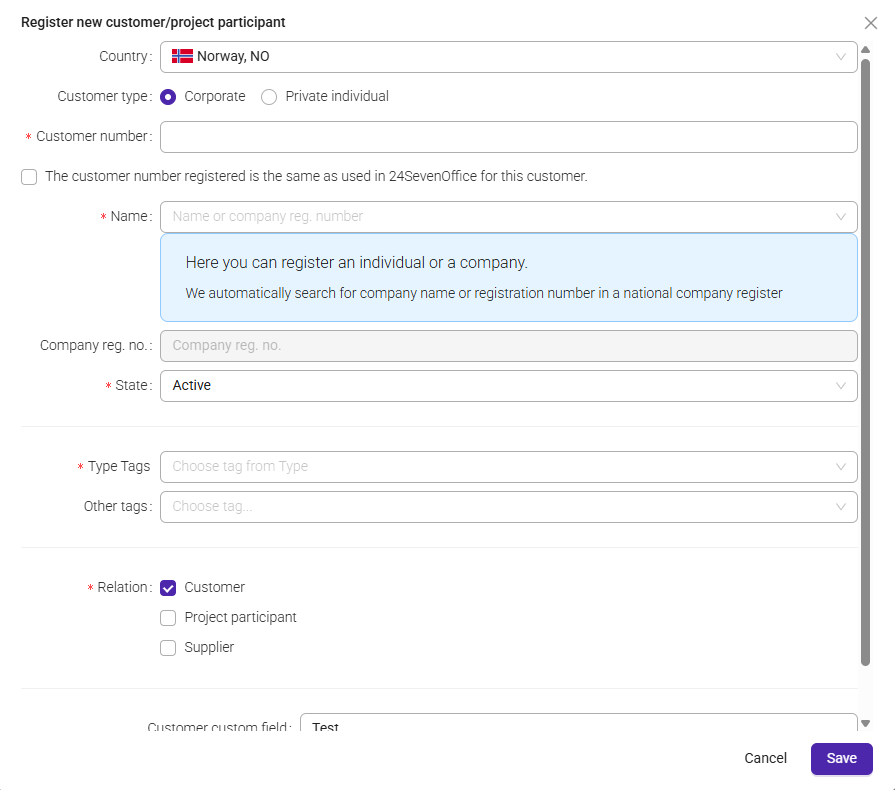The image size is (895, 790).
Task: Click the Norway flag icon
Action: 182,56
